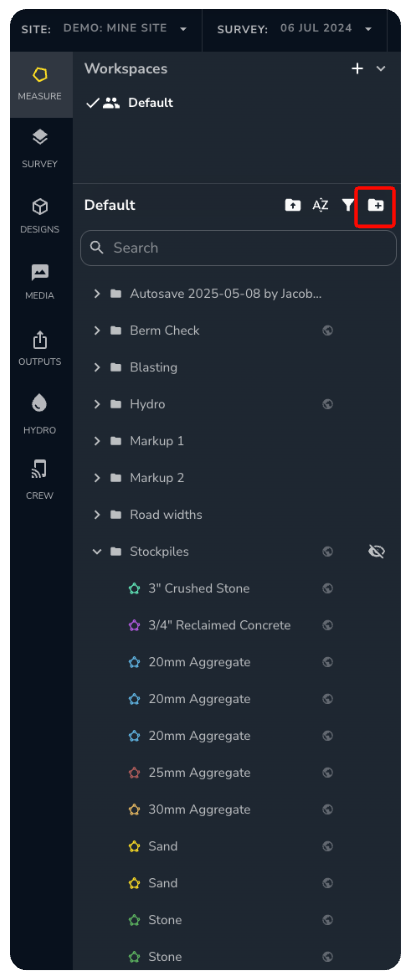
Task: Switch to the Media tab
Action: coord(40,281)
